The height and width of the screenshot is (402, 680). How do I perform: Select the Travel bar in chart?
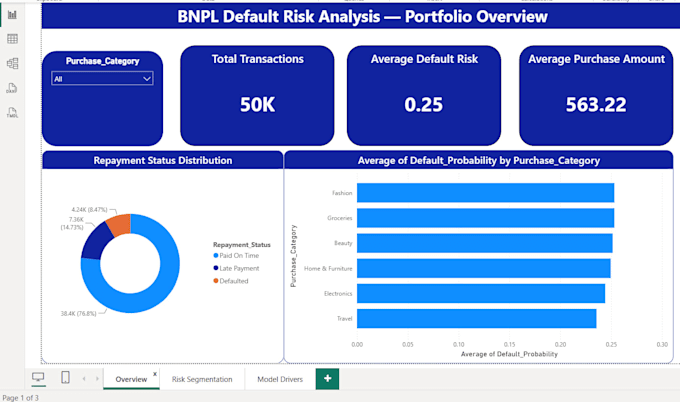pos(477,319)
